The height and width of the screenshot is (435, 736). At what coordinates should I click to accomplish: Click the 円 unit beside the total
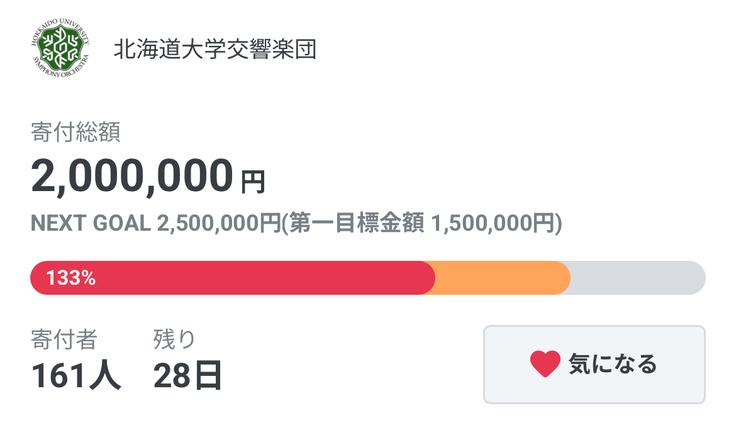[x=254, y=182]
